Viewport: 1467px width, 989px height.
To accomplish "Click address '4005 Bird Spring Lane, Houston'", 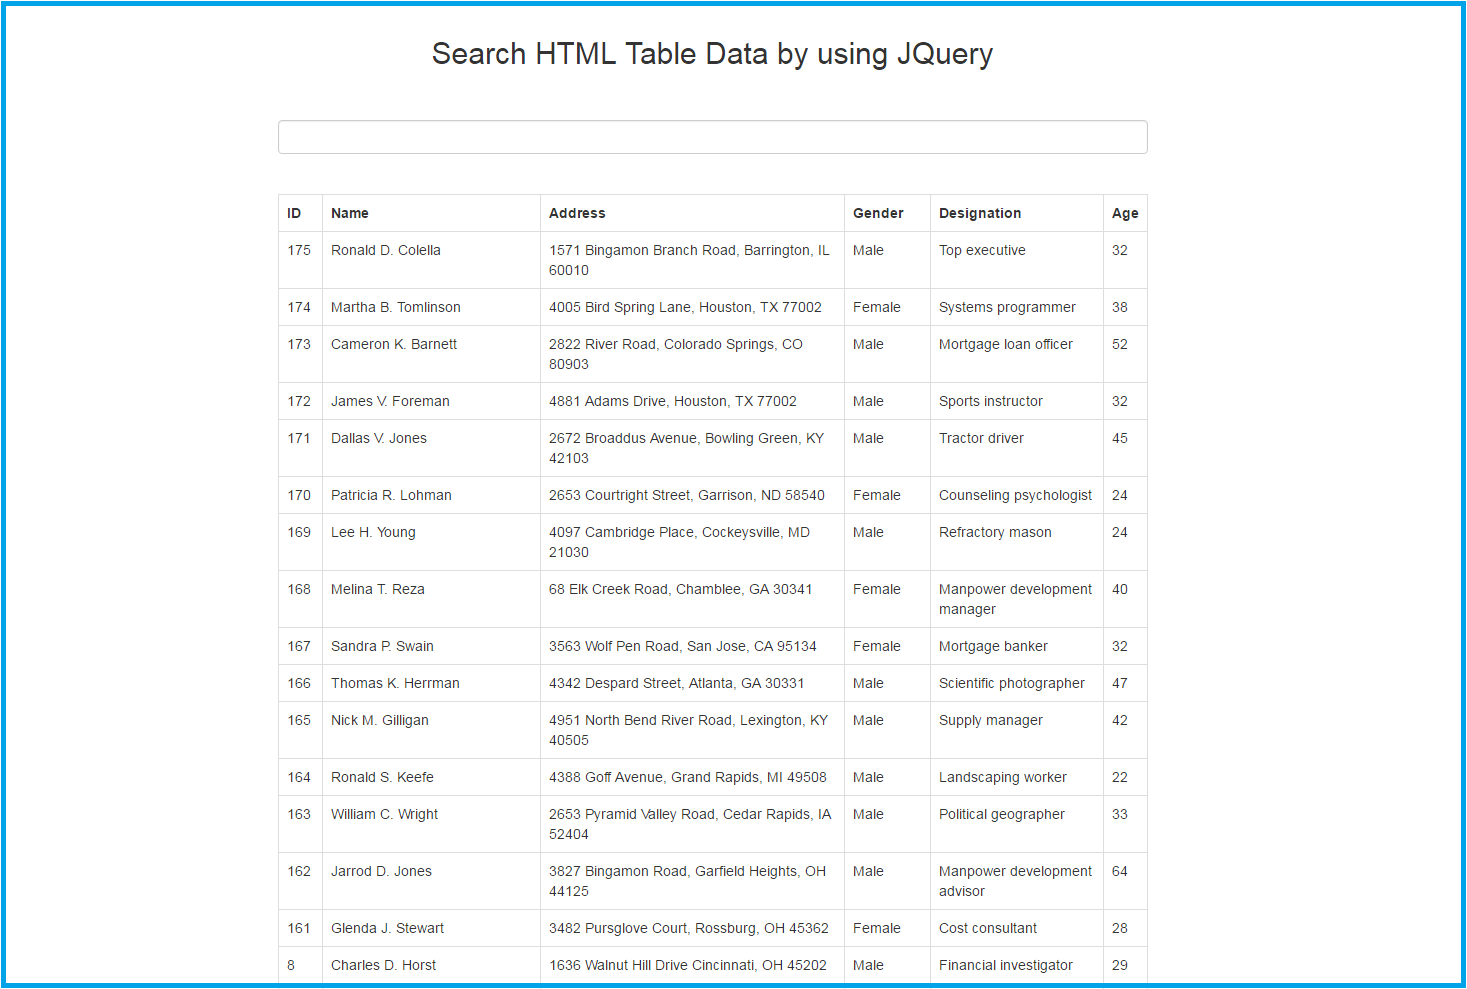I will 685,307.
